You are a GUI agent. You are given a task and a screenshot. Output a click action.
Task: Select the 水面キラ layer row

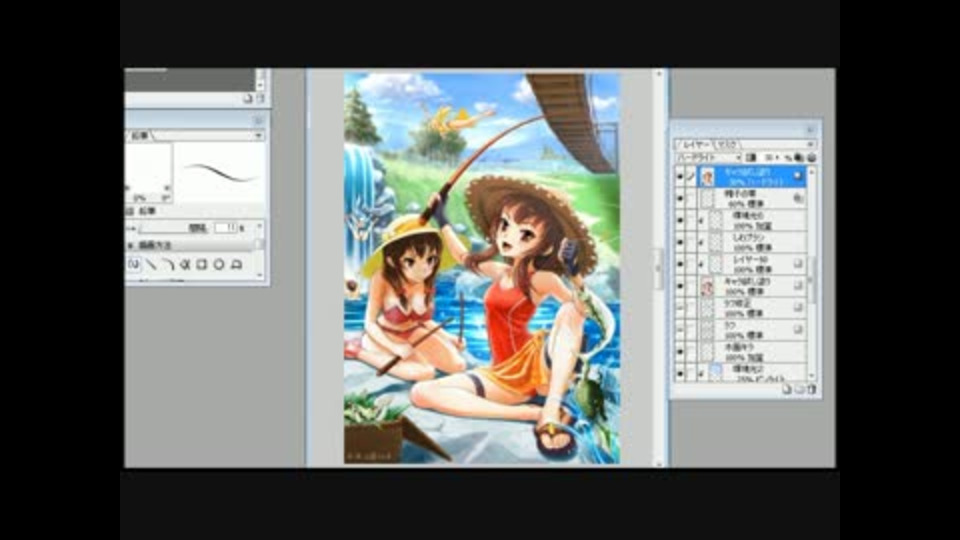pyautogui.click(x=740, y=351)
